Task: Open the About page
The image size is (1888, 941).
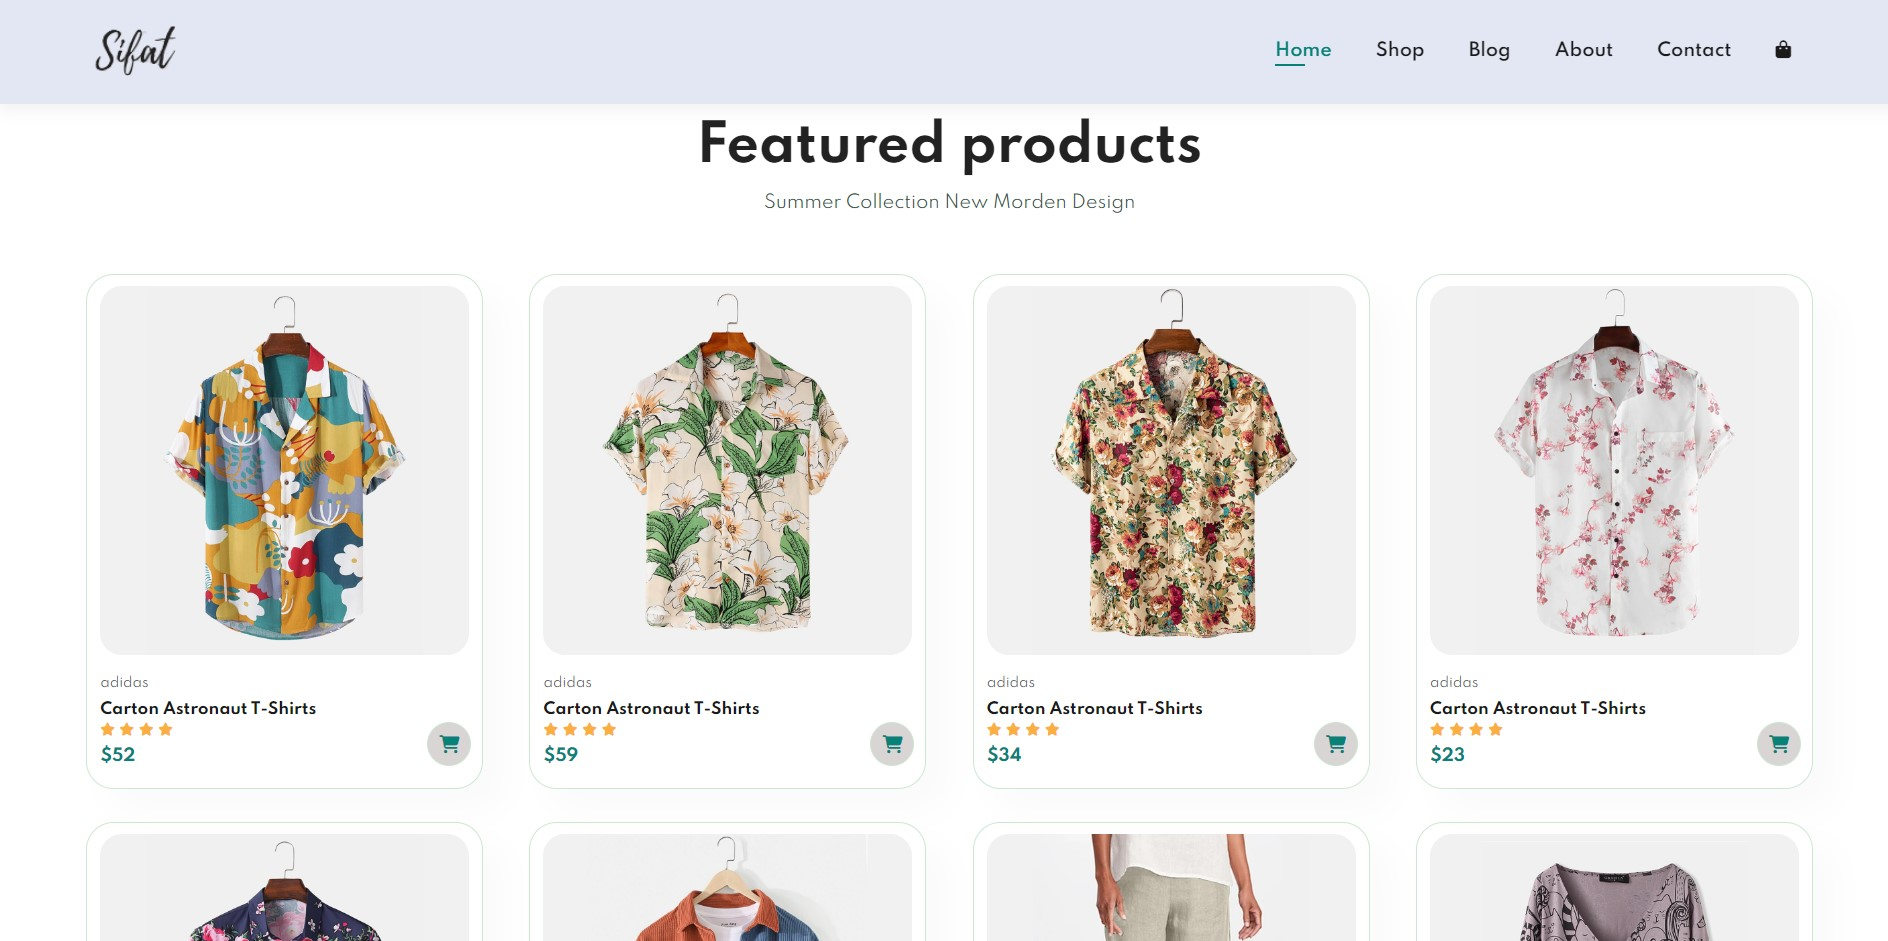Action: (x=1583, y=50)
